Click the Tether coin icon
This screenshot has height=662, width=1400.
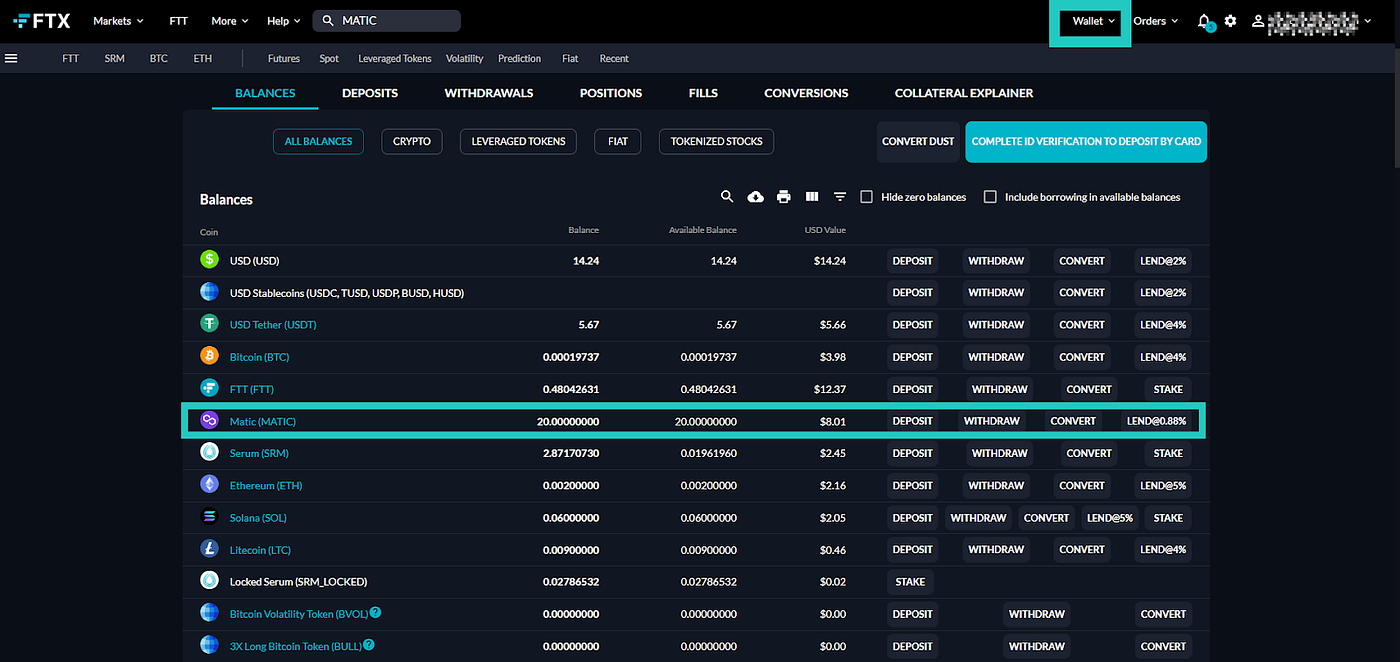coord(209,324)
